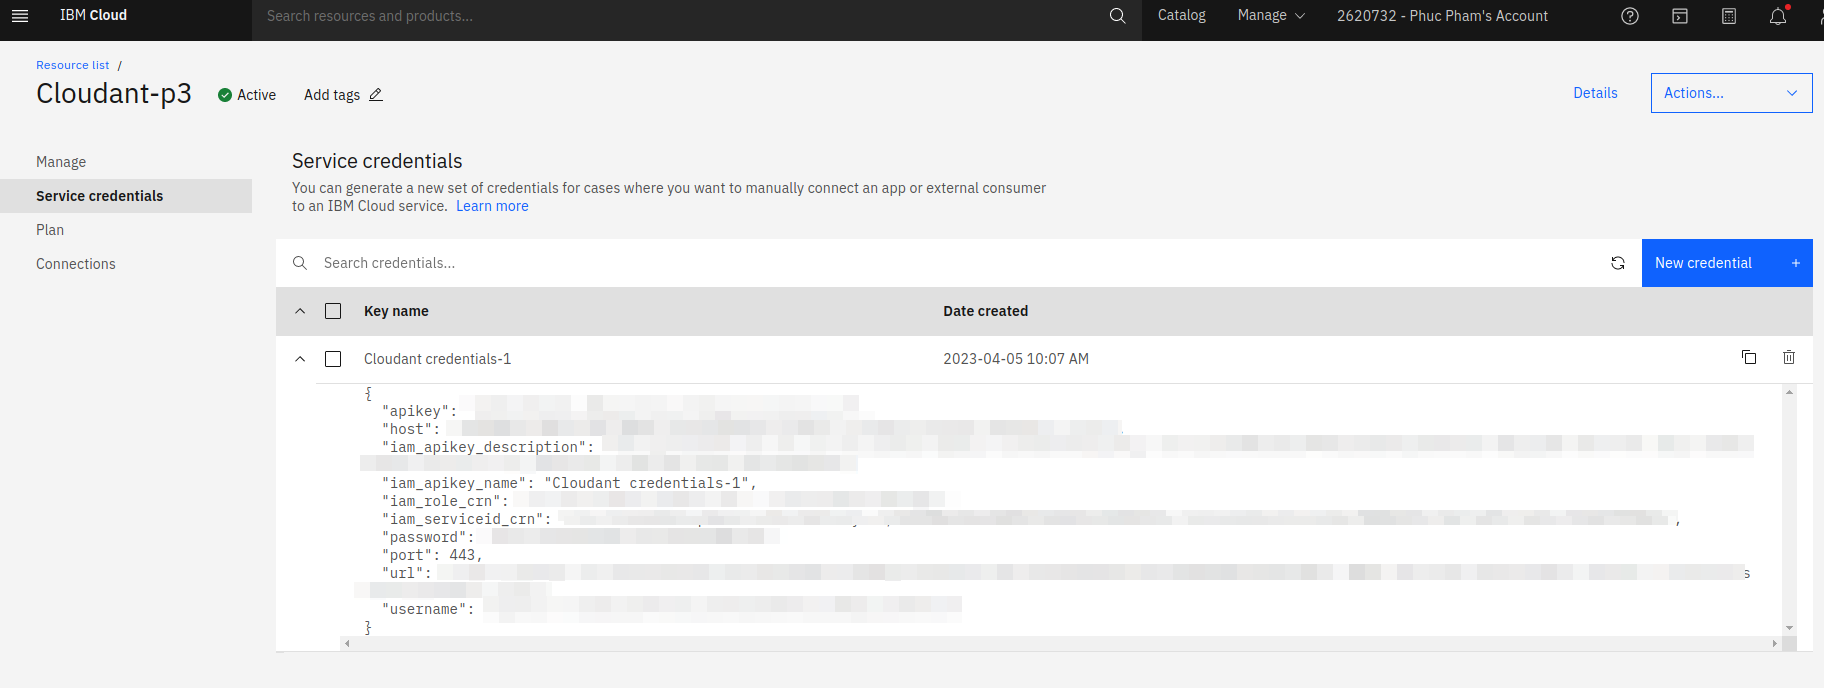Open the Plan sidebar item
Screen dimensions: 1824x688
[50, 230]
